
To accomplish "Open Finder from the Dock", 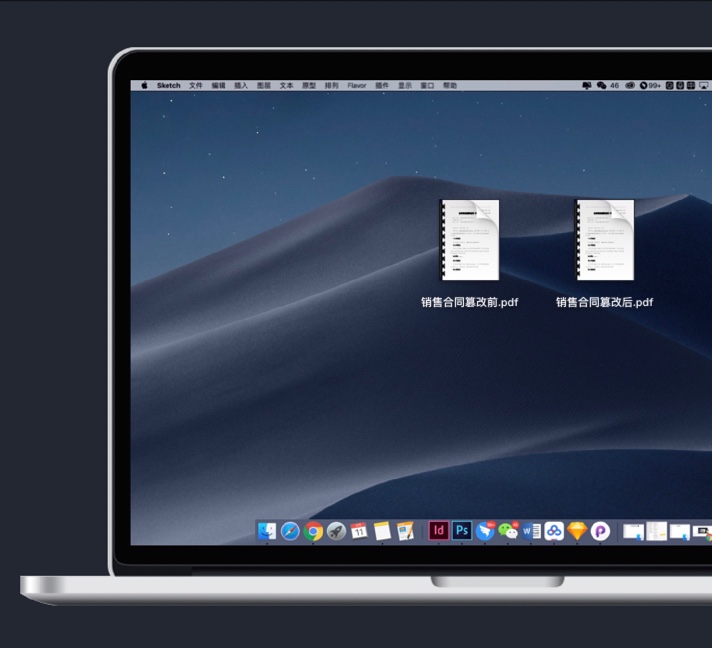I will coord(267,531).
